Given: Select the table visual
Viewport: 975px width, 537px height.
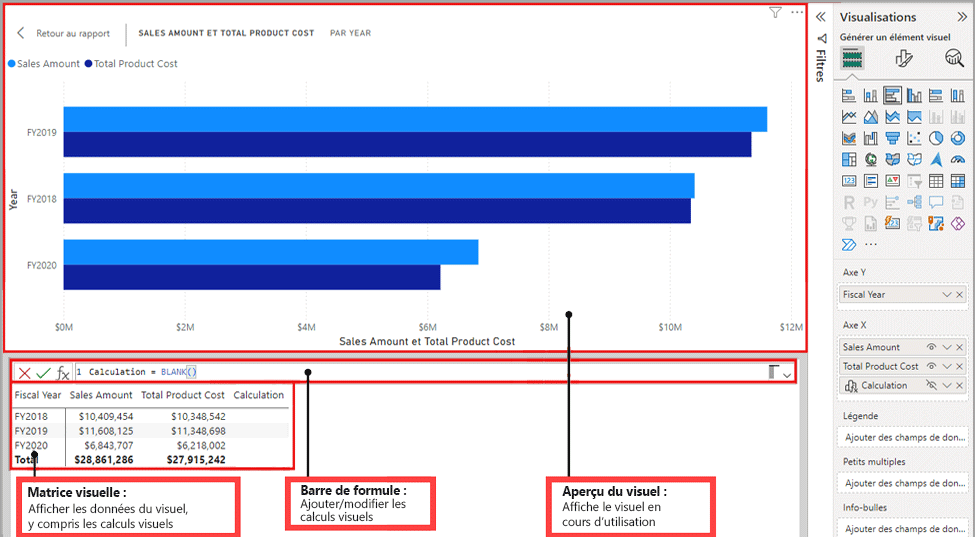Looking at the screenshot, I should coord(936,181).
